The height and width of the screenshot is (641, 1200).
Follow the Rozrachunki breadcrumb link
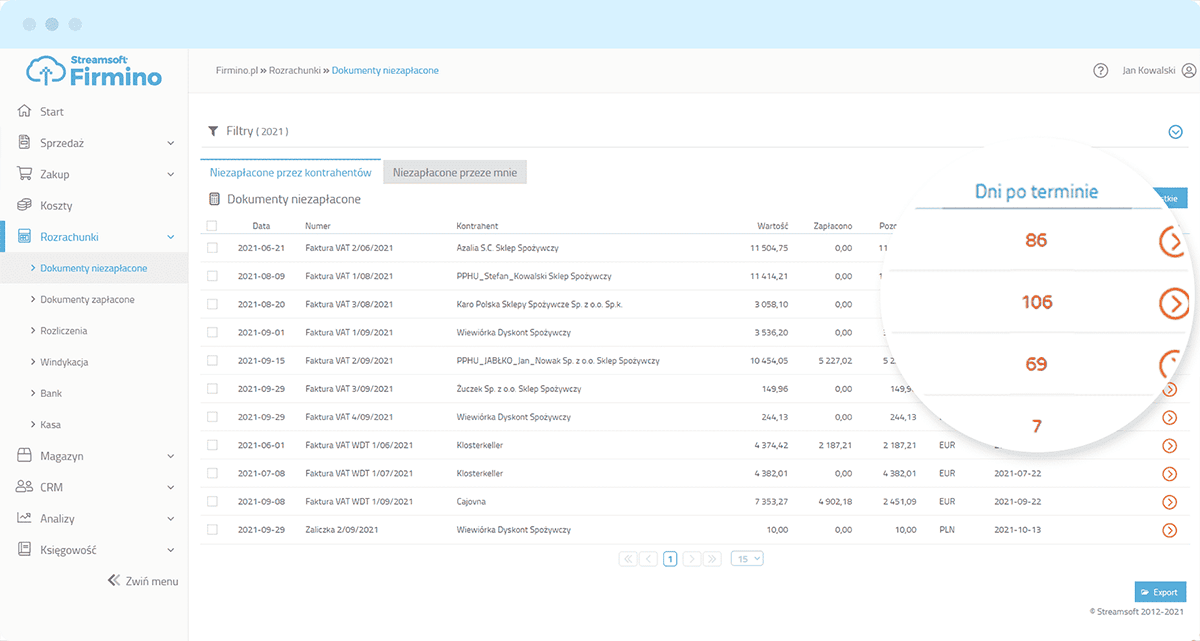(295, 71)
